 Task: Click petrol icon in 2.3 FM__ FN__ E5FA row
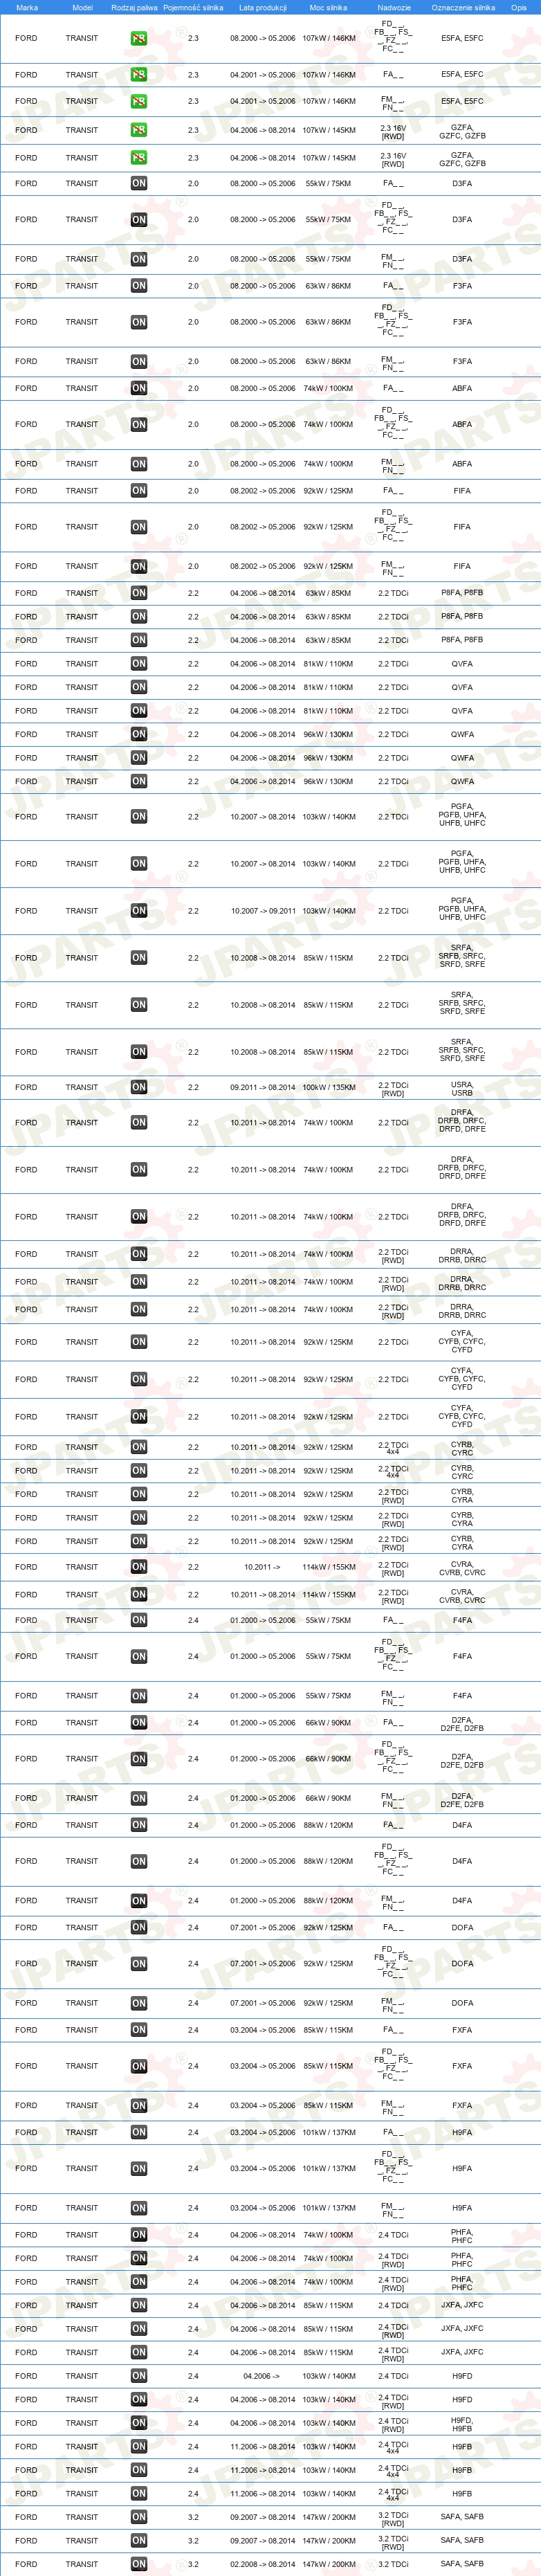[x=139, y=101]
